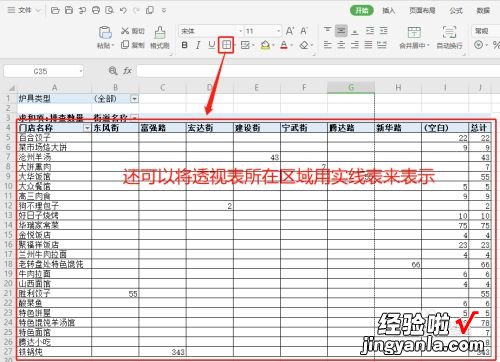500x362 pixels.
Task: Click the redo arrow icon
Action: coord(136,10)
